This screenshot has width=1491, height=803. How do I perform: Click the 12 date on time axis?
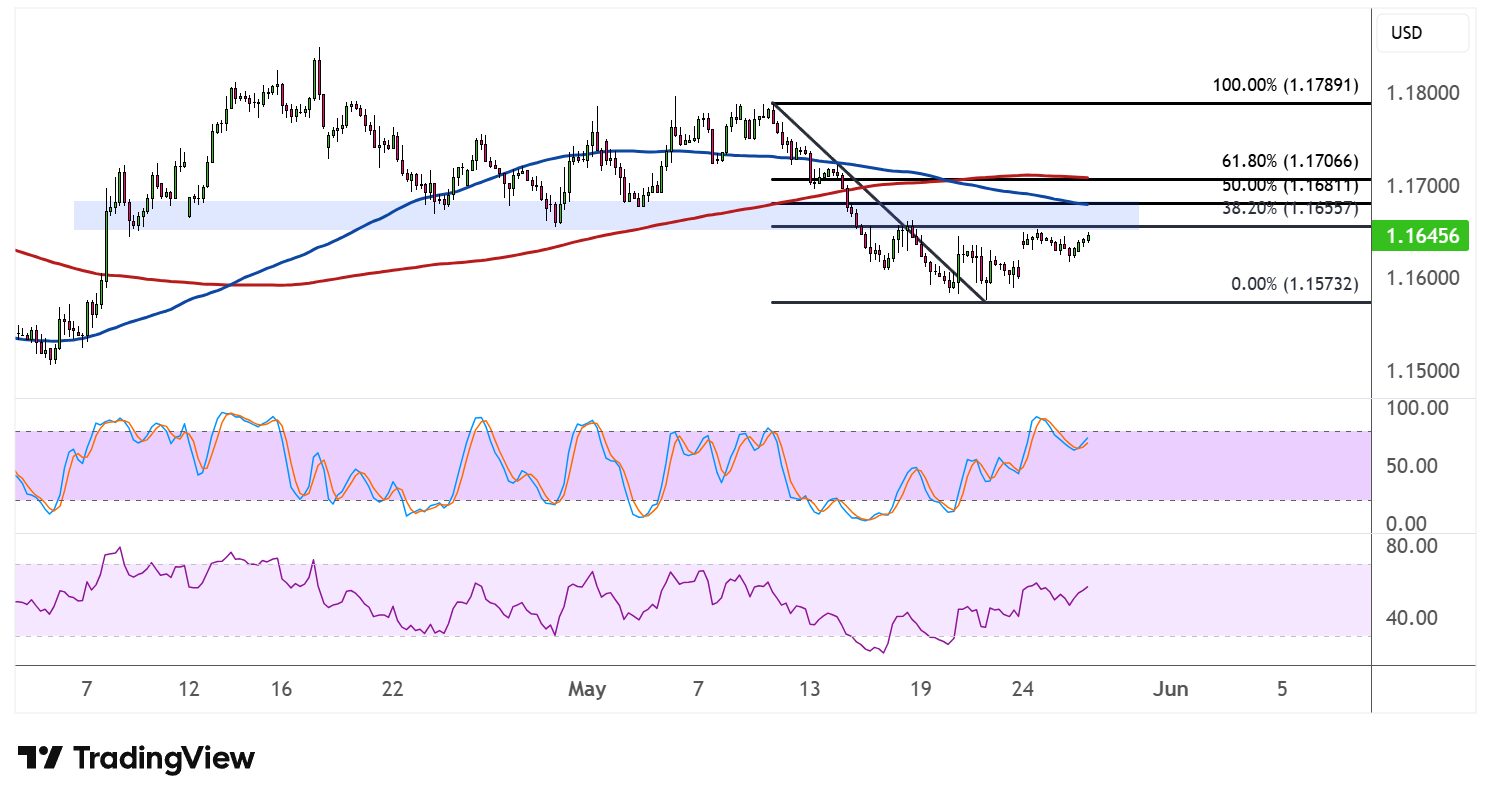(x=189, y=689)
